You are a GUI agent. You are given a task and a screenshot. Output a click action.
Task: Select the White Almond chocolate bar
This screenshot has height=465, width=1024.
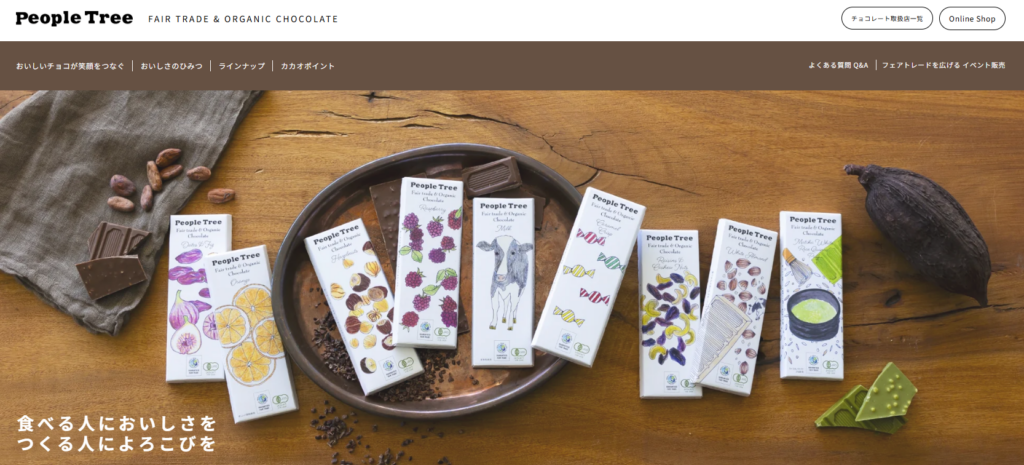point(737,307)
